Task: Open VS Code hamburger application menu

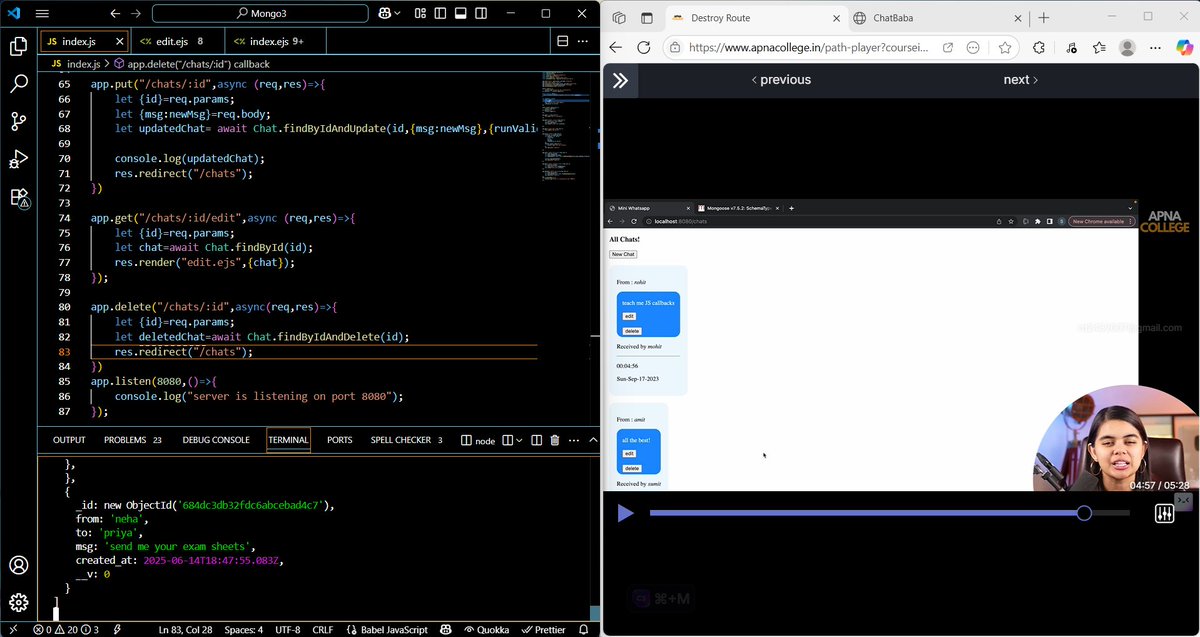Action: point(42,14)
